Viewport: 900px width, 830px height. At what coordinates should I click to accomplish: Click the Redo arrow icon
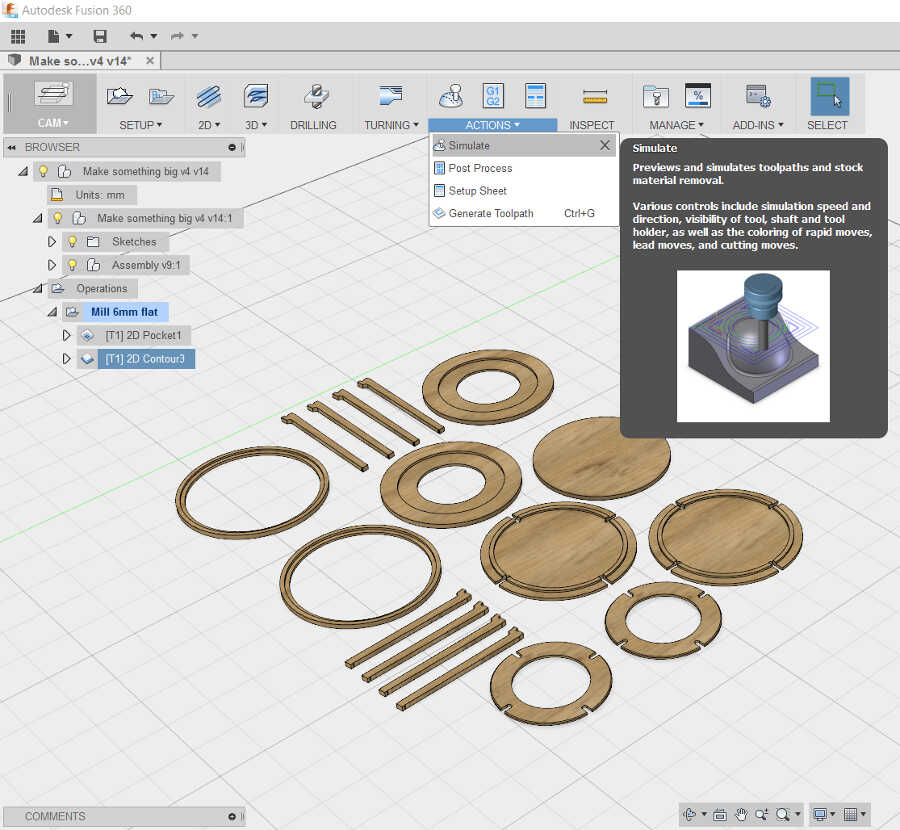point(177,36)
